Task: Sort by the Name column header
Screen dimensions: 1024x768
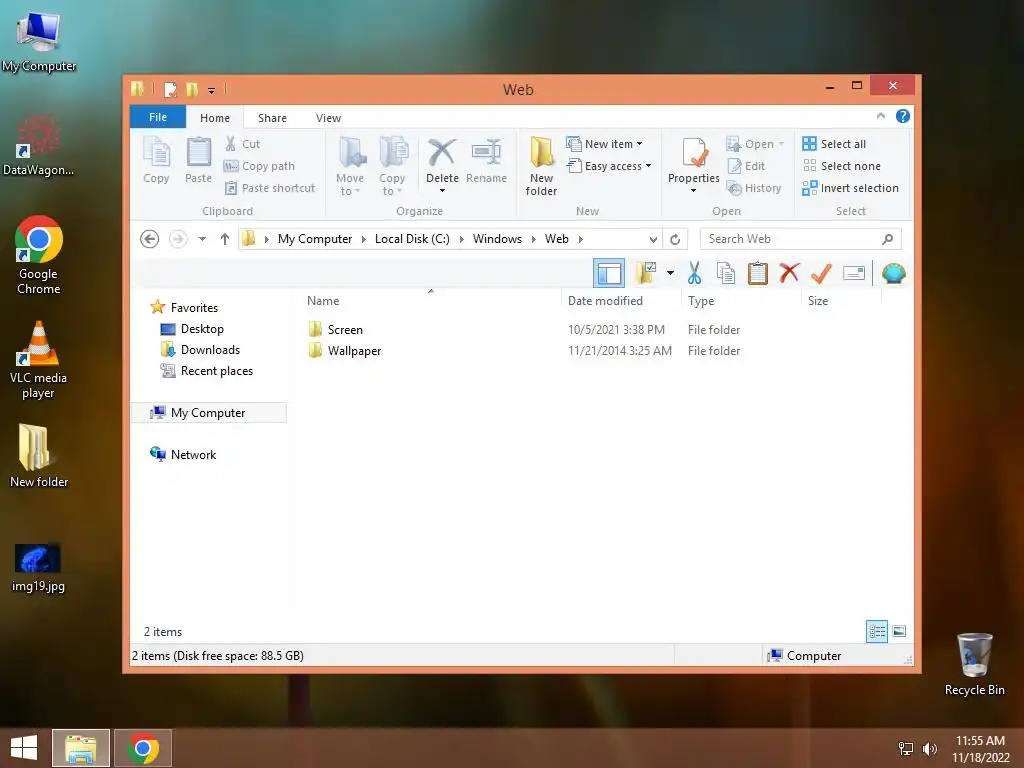Action: [x=323, y=301]
